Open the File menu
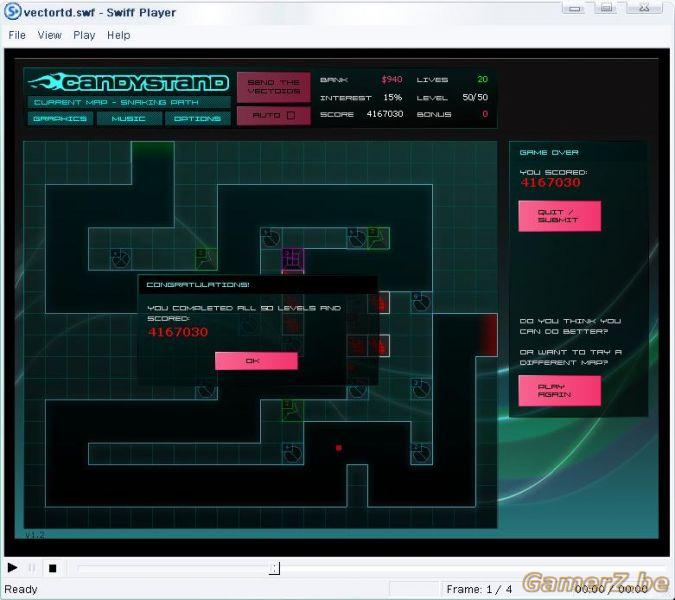This screenshot has height=600, width=675. 17,35
